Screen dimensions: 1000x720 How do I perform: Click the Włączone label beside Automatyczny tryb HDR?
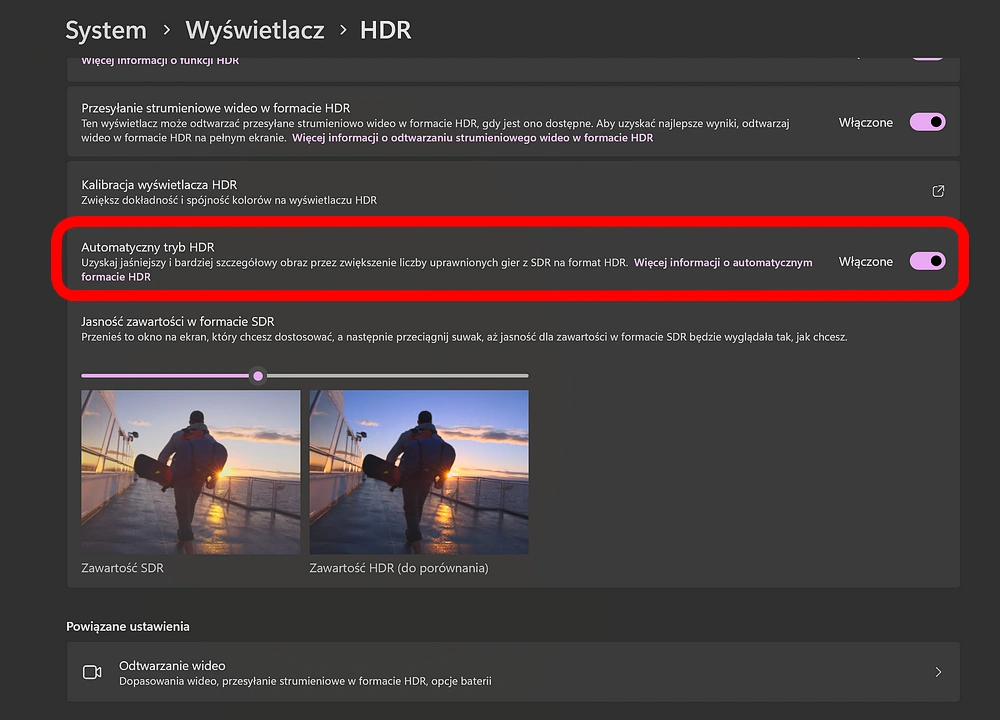[x=865, y=261]
